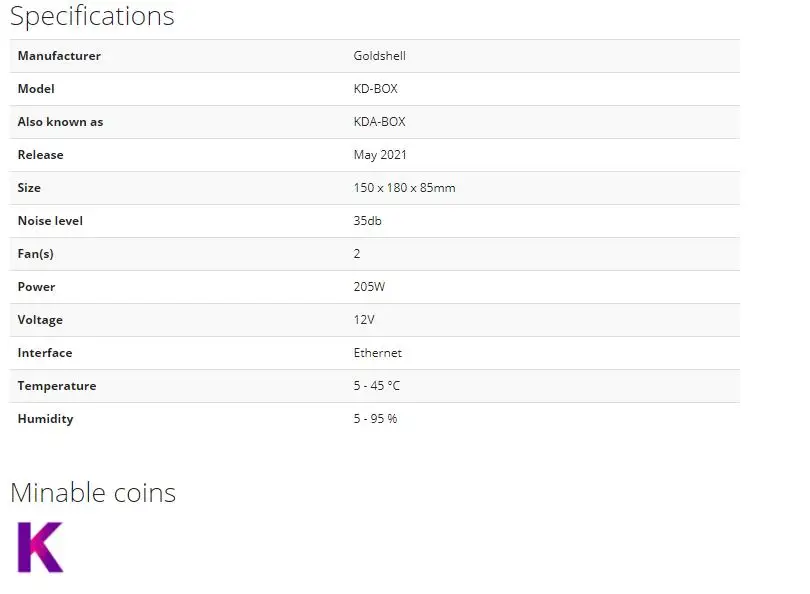Click the Goldshell manufacturer value

(379, 56)
